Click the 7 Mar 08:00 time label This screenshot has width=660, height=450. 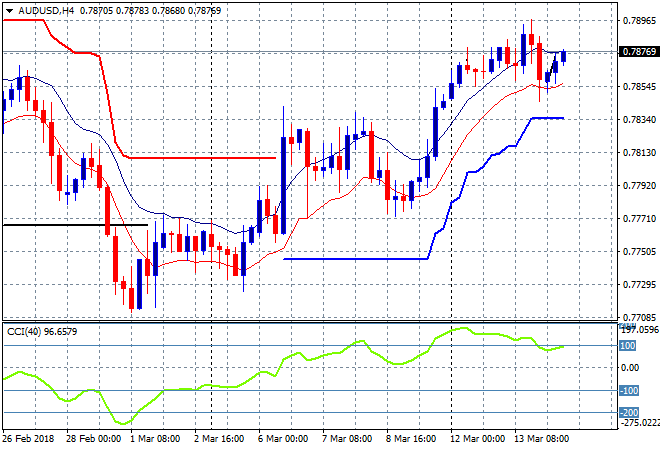click(x=347, y=439)
